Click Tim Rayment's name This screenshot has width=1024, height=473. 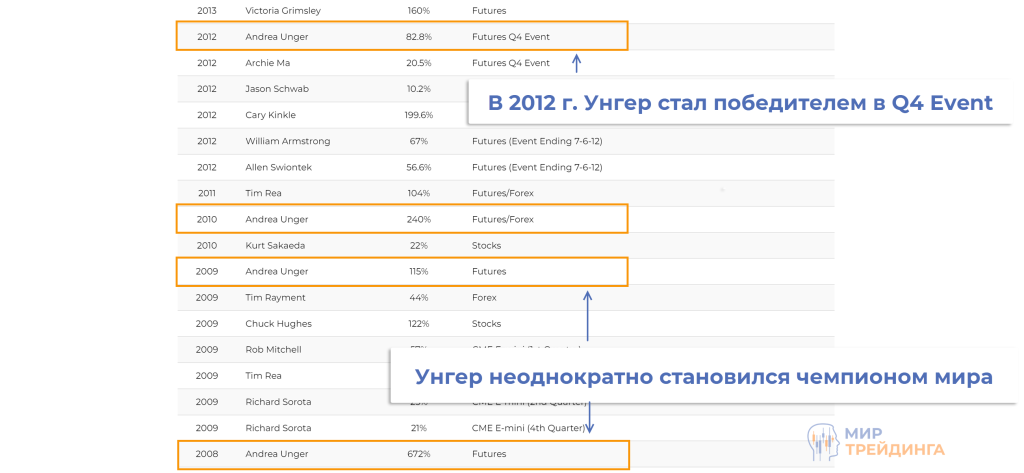tap(275, 297)
